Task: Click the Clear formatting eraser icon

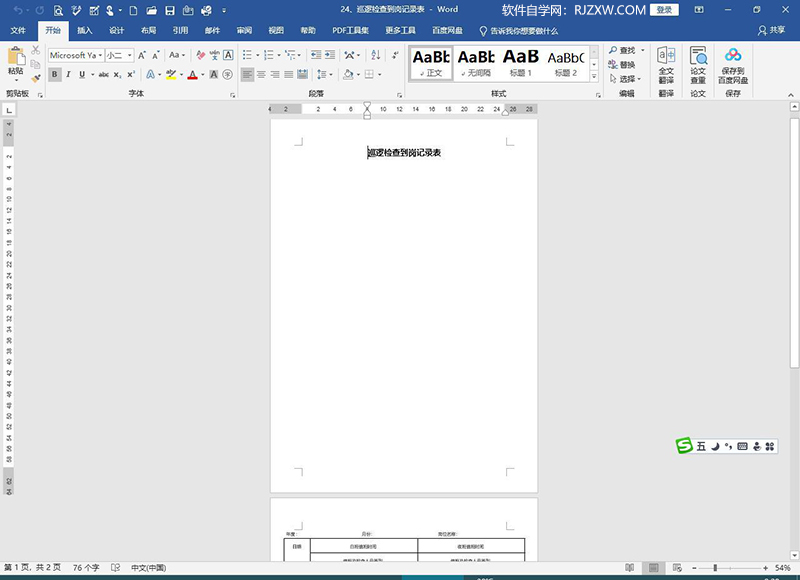Action: [201, 55]
